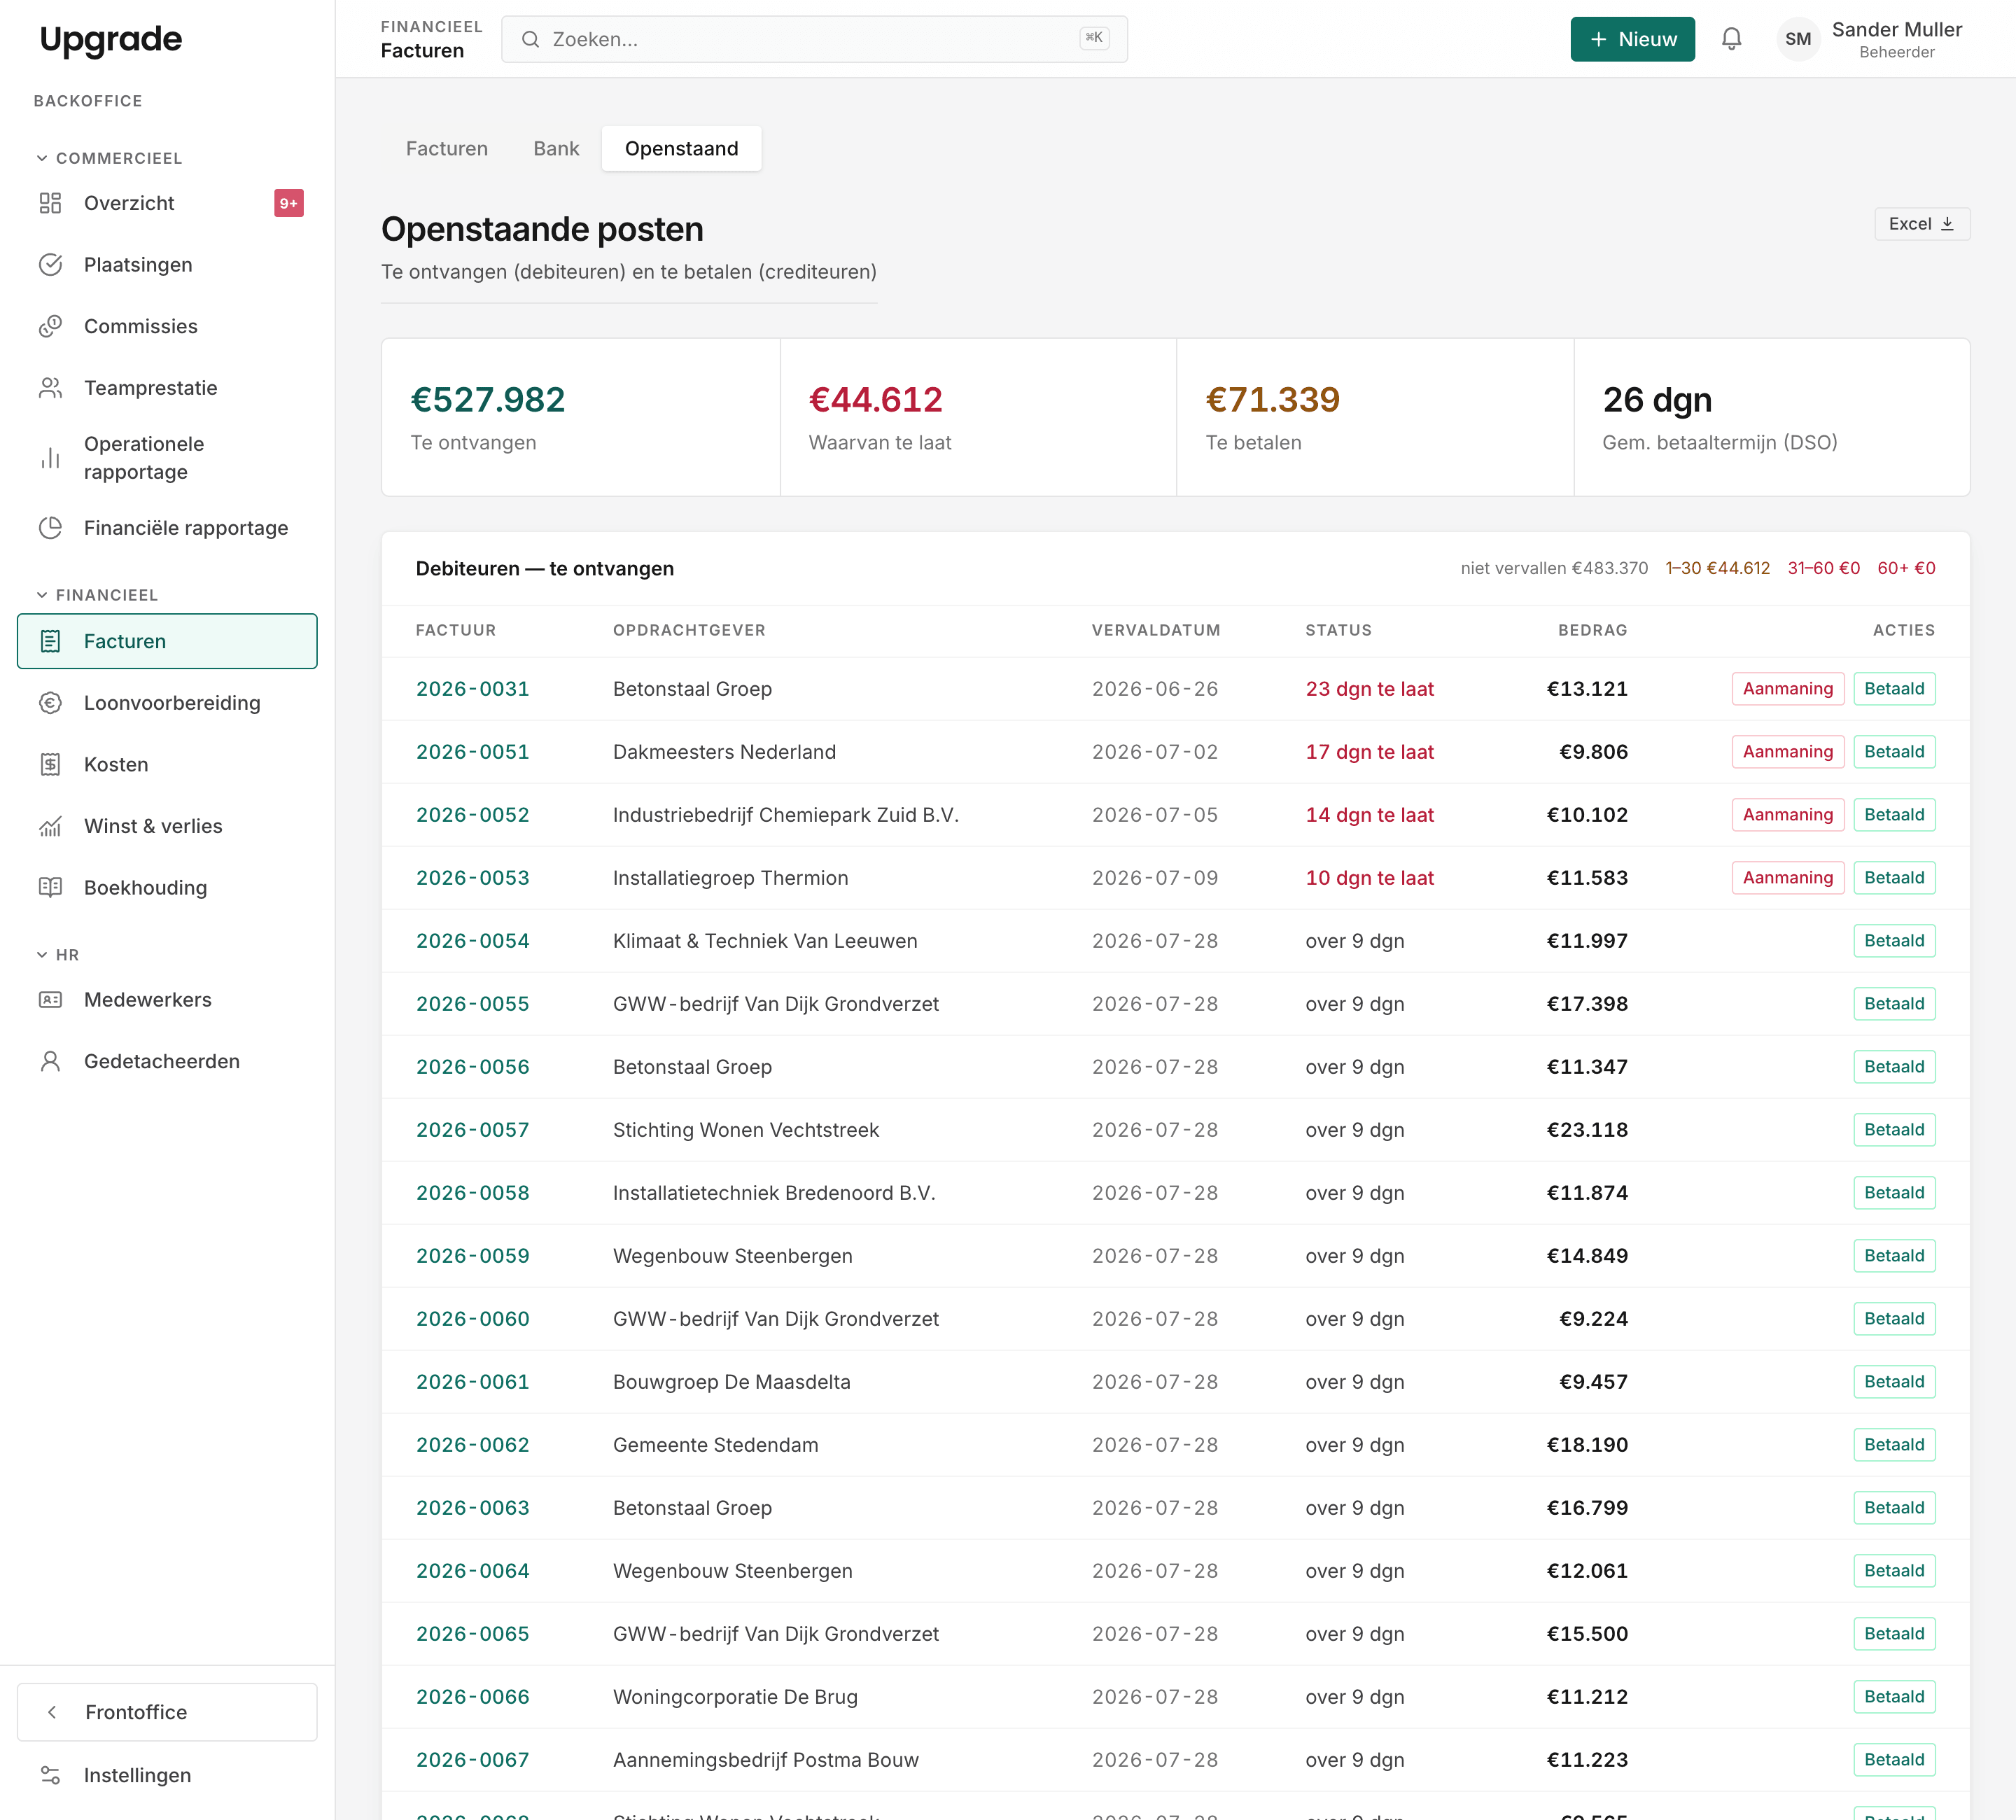
Task: Send Aanmaning for Installatiegroep Thermion invoice
Action: point(1787,878)
